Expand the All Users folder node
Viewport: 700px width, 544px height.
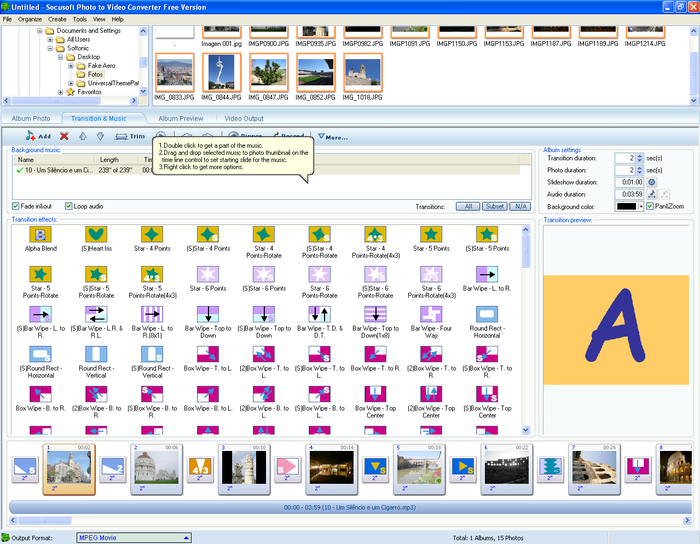pos(50,39)
